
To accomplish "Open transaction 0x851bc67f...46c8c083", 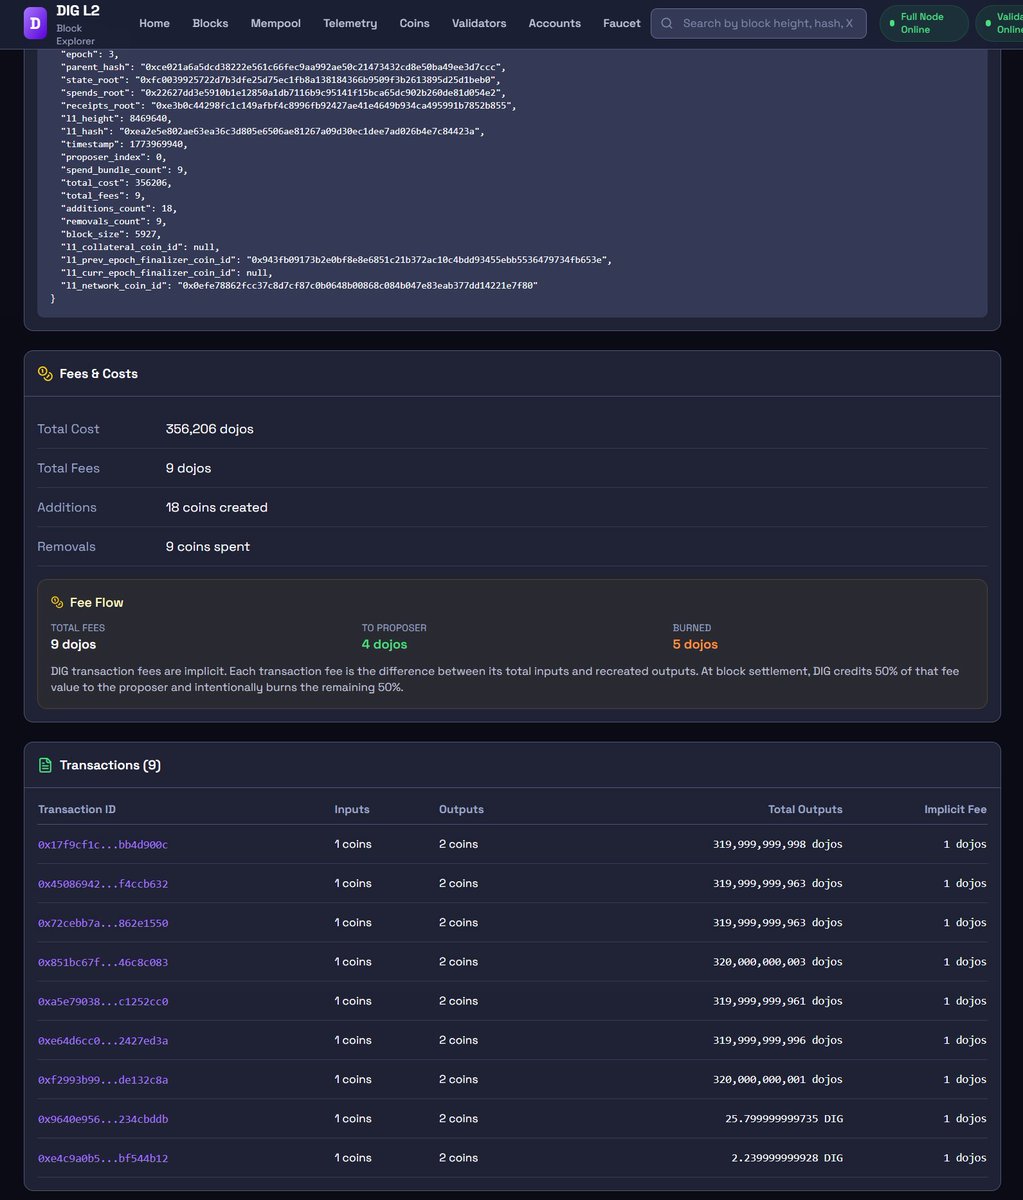I will click(x=103, y=962).
